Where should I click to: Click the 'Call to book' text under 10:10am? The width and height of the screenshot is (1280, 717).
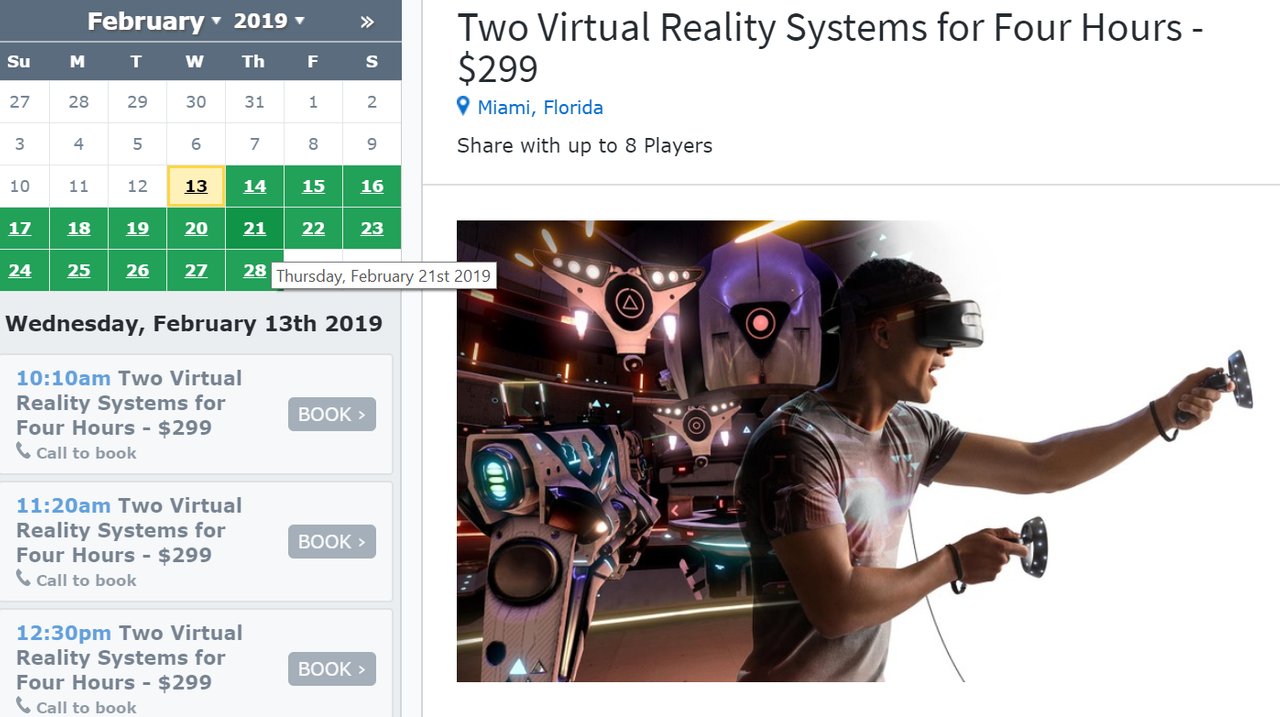tap(86, 453)
